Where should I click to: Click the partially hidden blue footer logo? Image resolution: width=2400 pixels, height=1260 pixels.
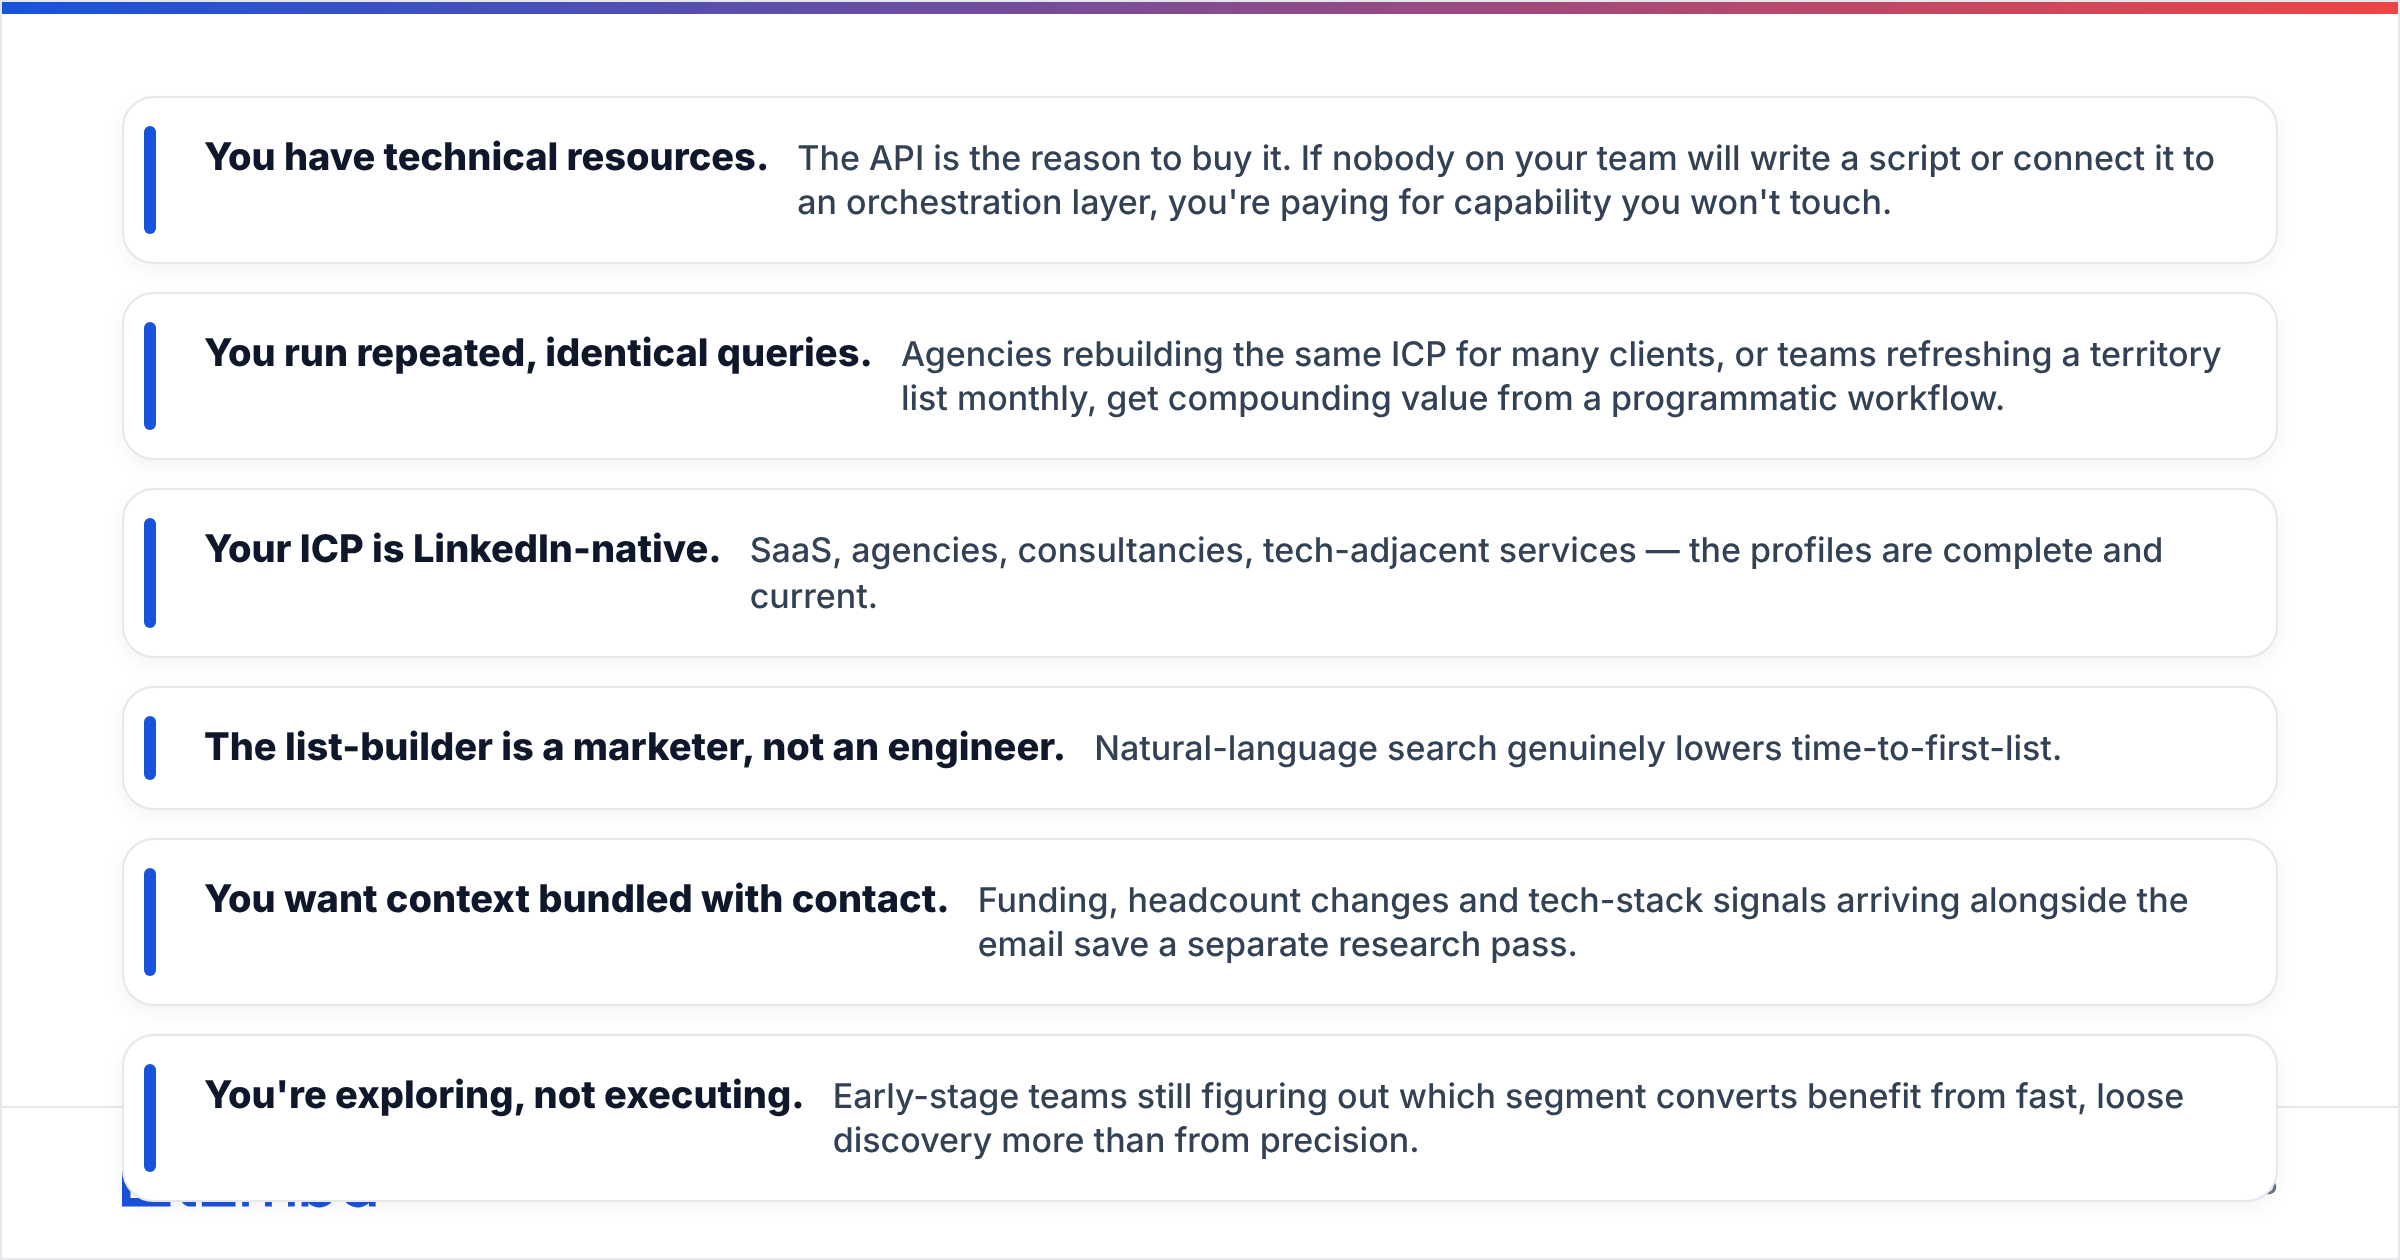250,1196
